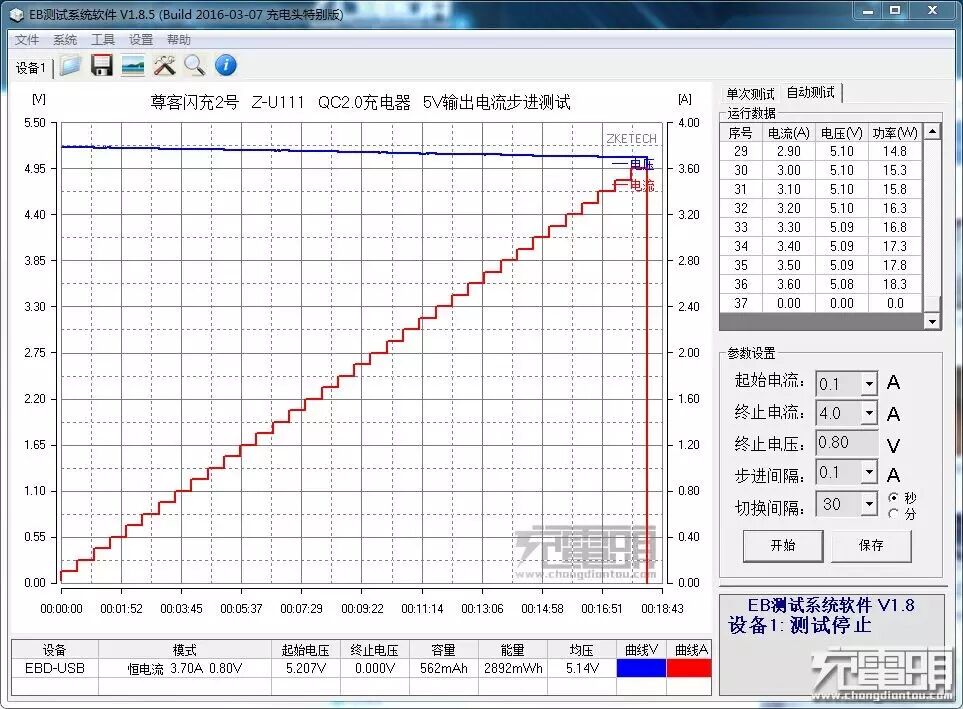
Task: Click the 恒电流 3.70A 0.80V mode cell
Action: click(x=185, y=668)
